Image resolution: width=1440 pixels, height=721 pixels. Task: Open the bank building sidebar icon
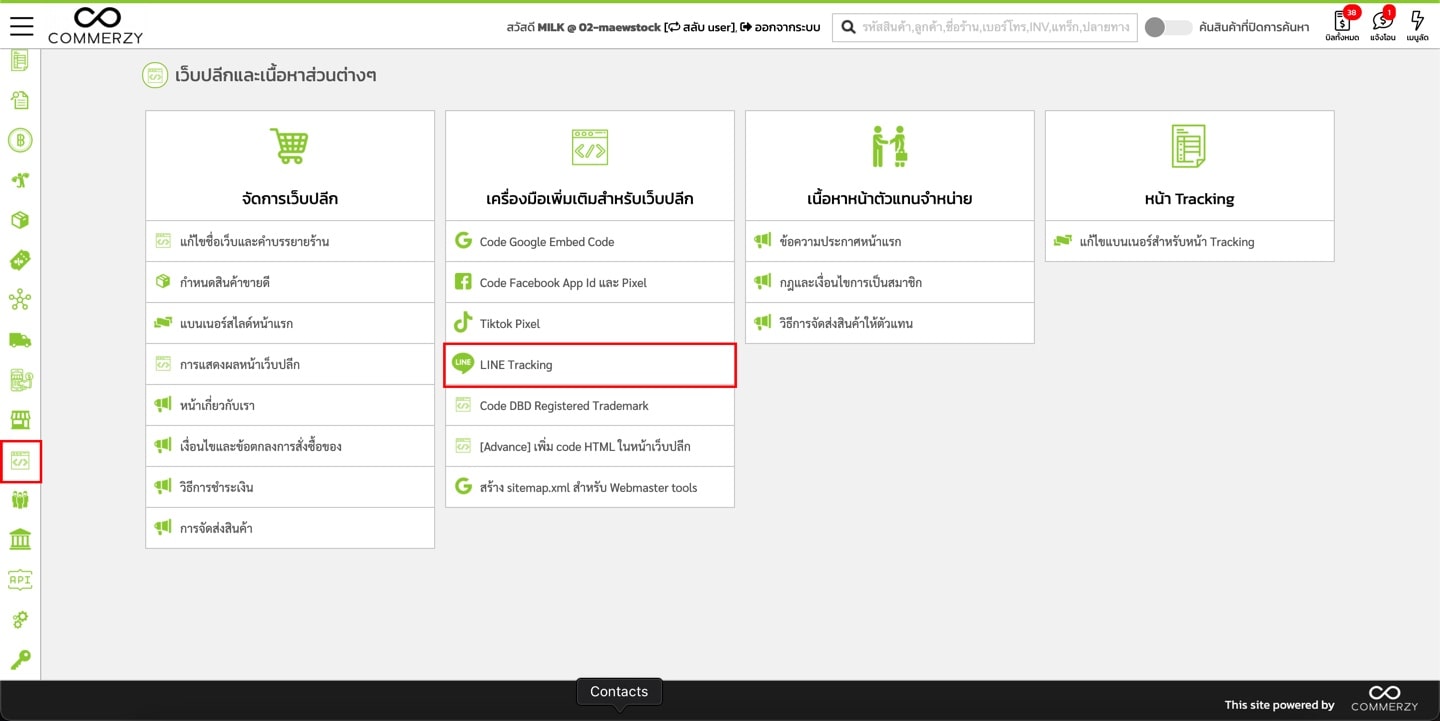(20, 540)
